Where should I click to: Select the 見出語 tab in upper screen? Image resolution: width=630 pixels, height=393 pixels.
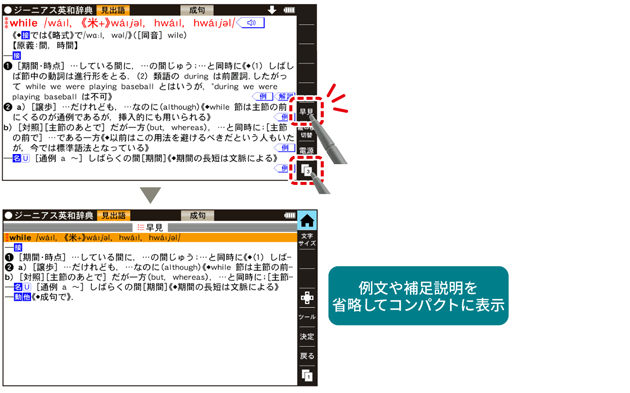pyautogui.click(x=113, y=10)
